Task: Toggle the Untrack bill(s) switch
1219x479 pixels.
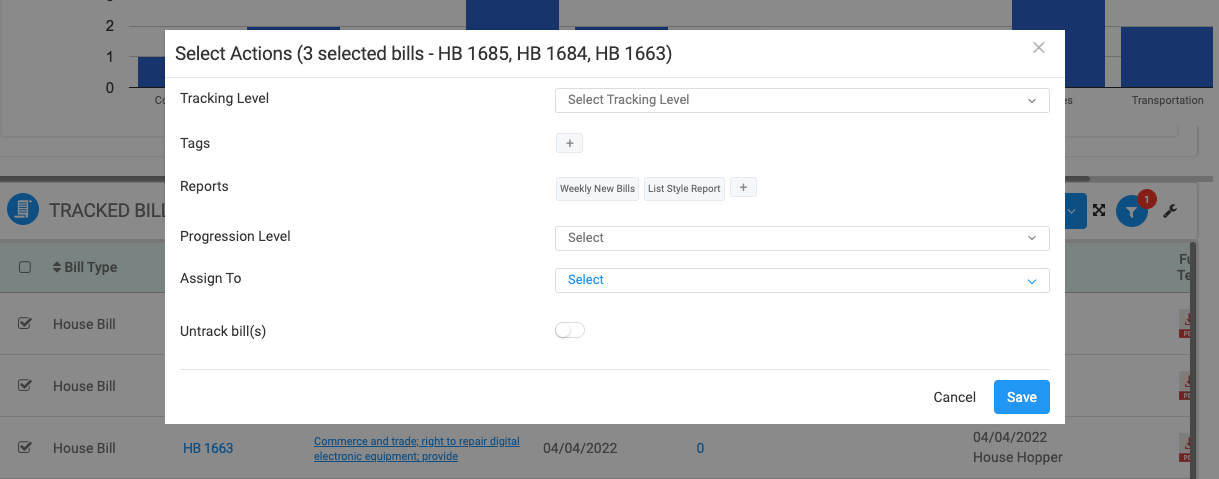Action: (570, 330)
